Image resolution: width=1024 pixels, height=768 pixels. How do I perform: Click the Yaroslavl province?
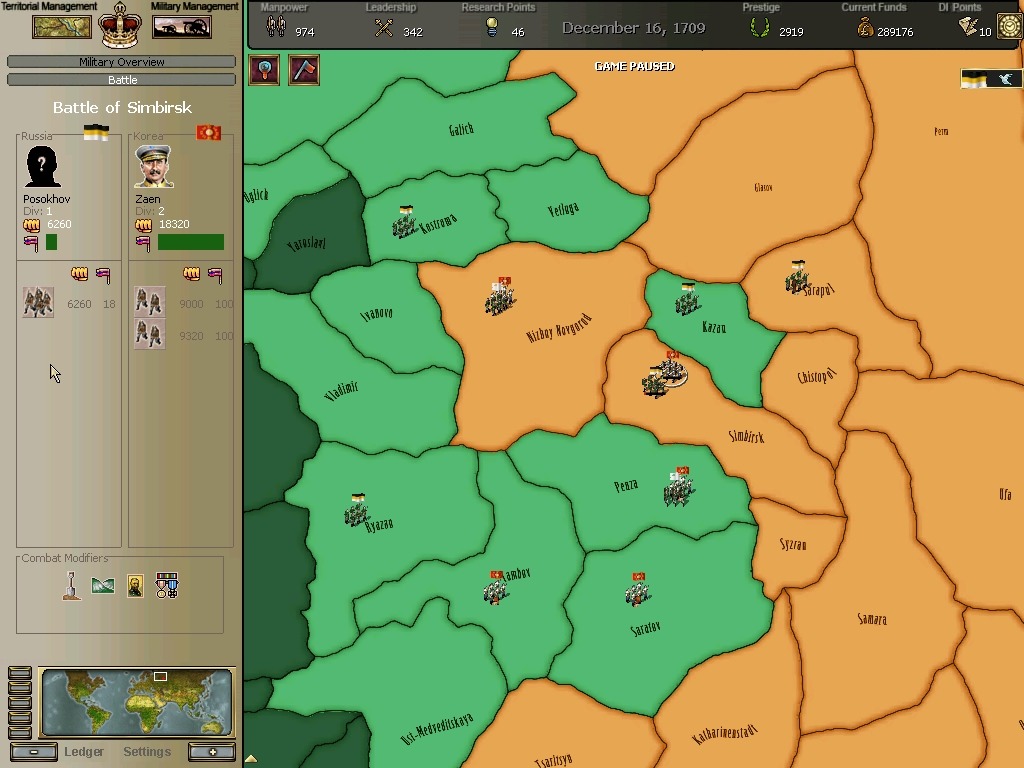(x=306, y=244)
